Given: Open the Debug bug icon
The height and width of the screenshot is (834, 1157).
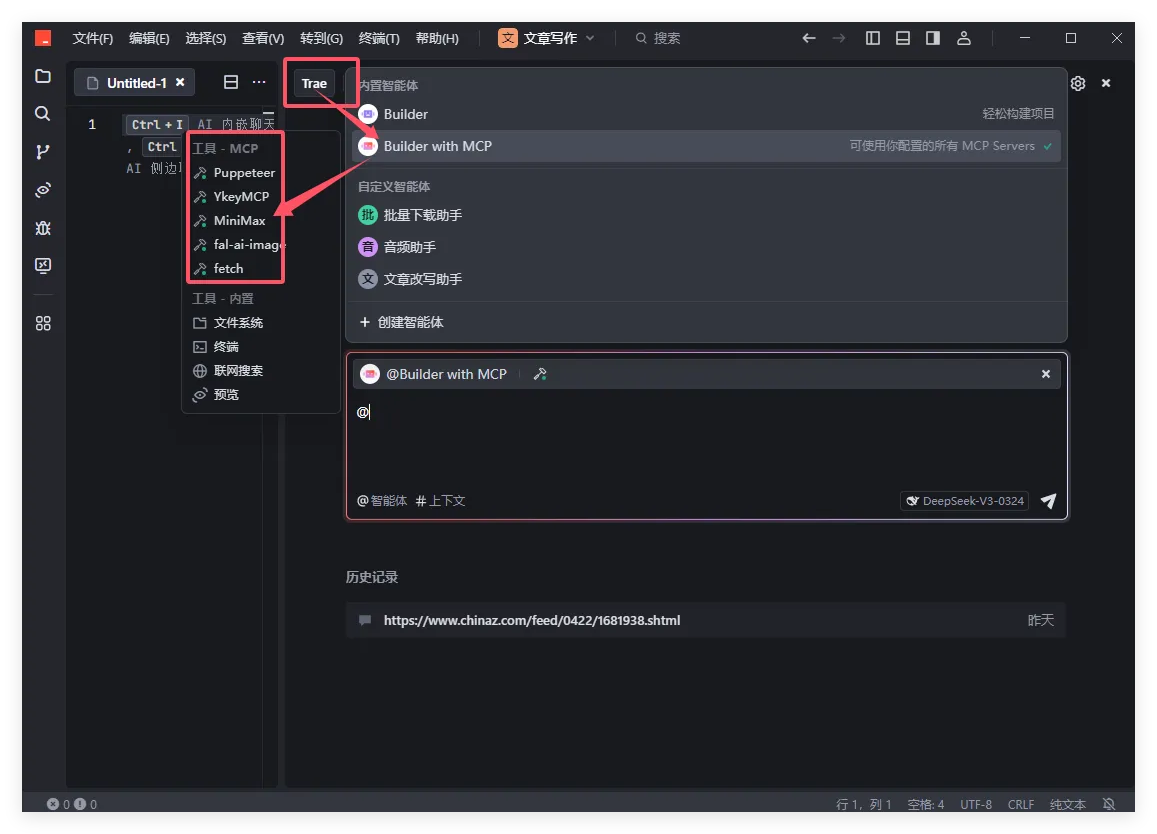Looking at the screenshot, I should click(x=42, y=228).
